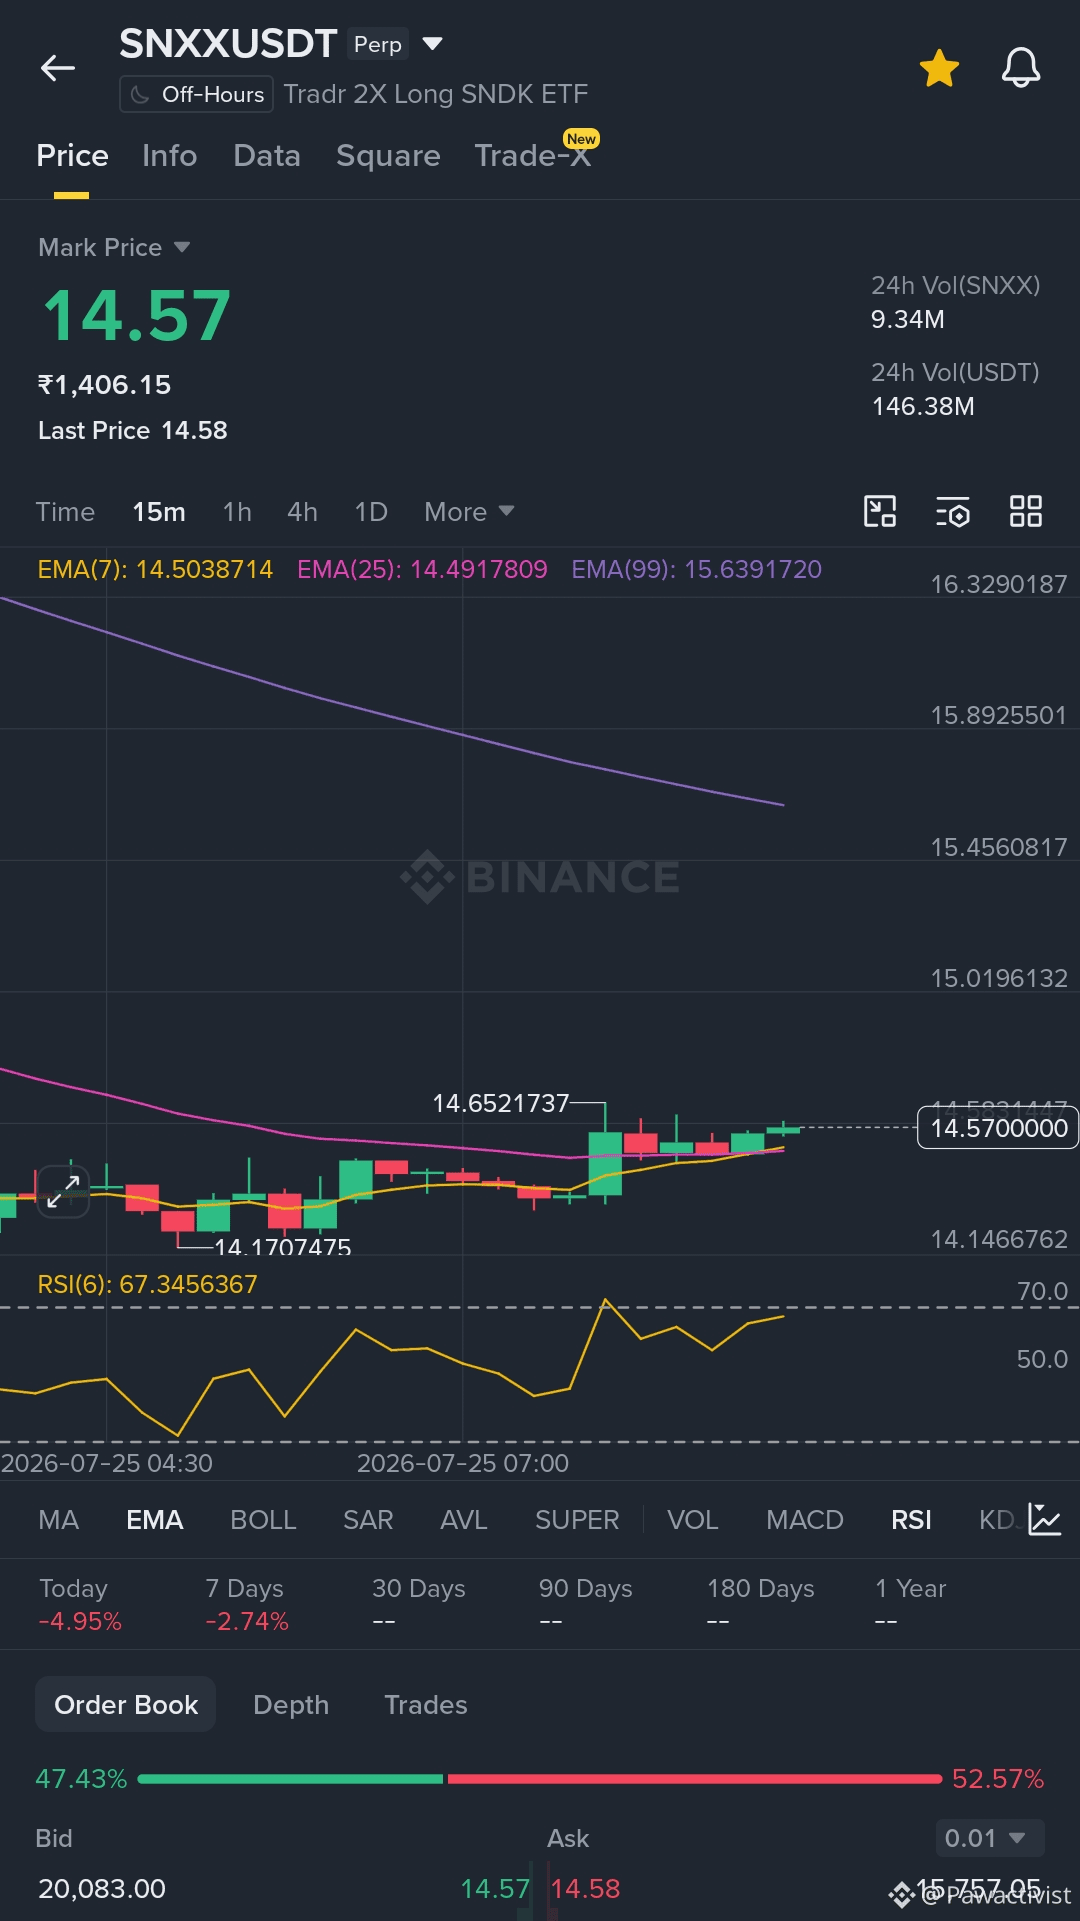1080x1921 pixels.
Task: Tap the Today -4.95% performance
Action: 80,1604
